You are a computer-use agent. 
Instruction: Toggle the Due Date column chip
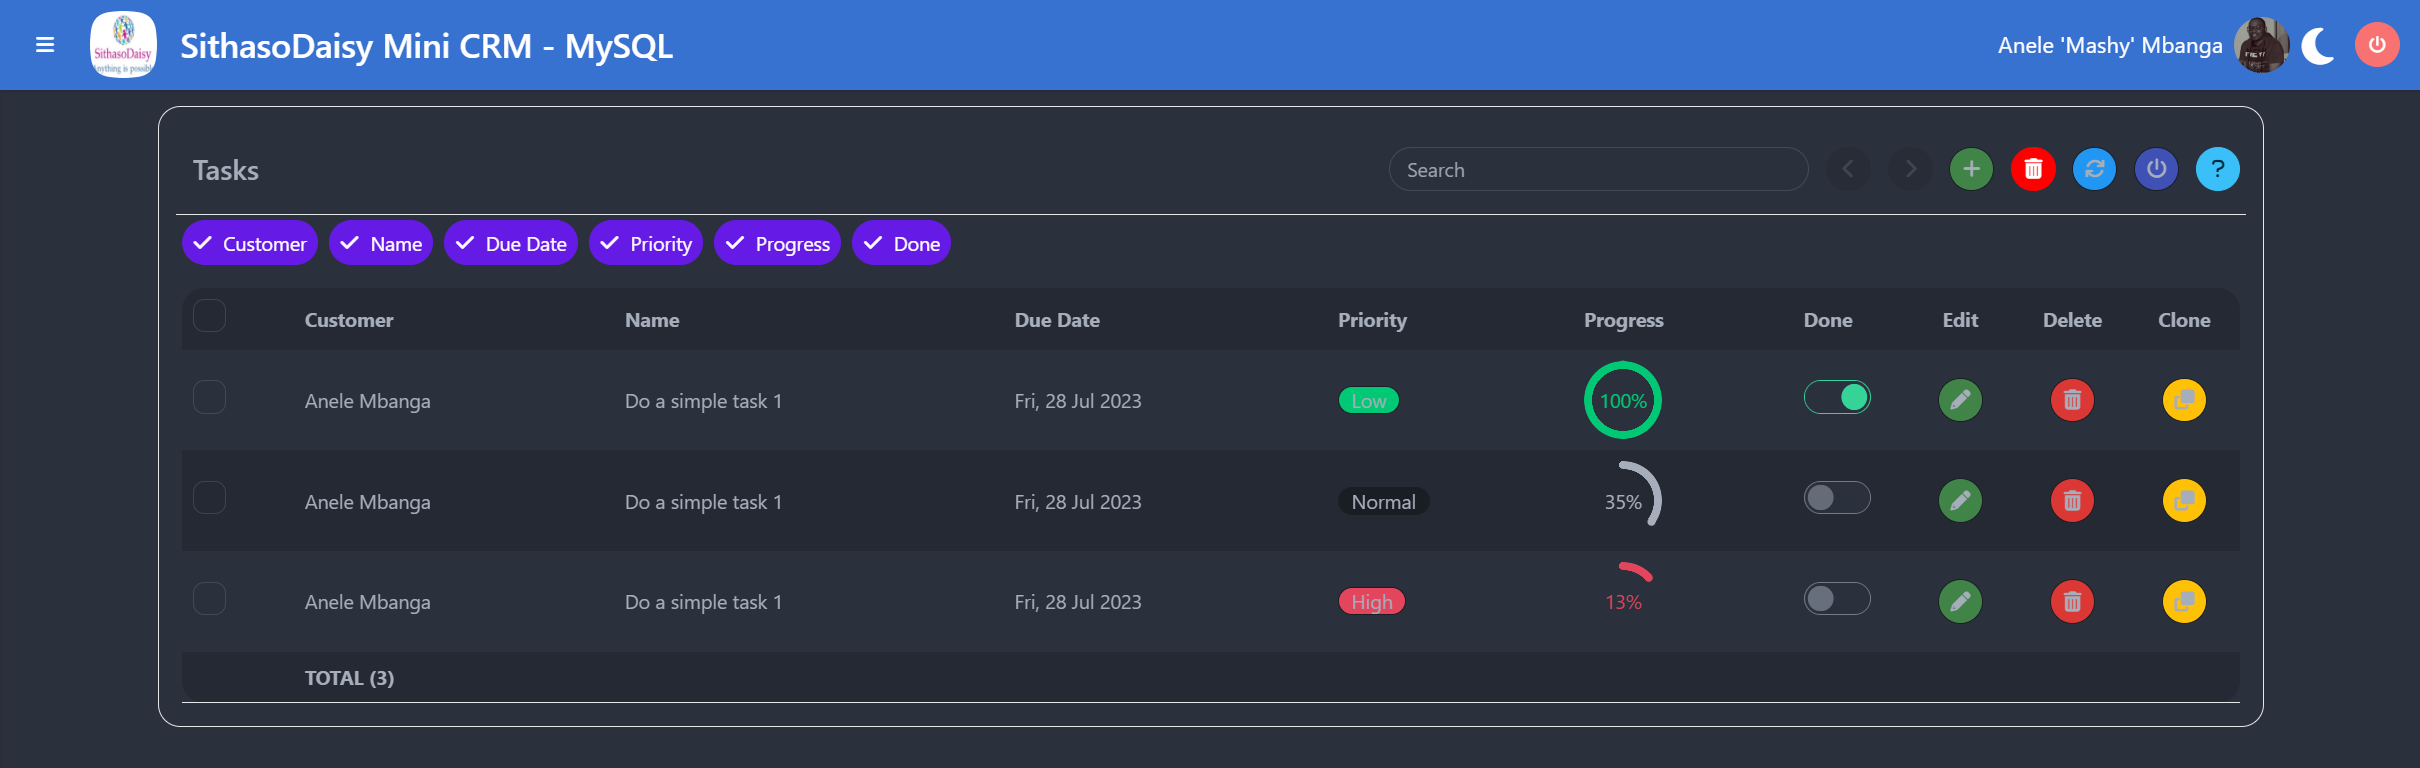[x=511, y=243]
